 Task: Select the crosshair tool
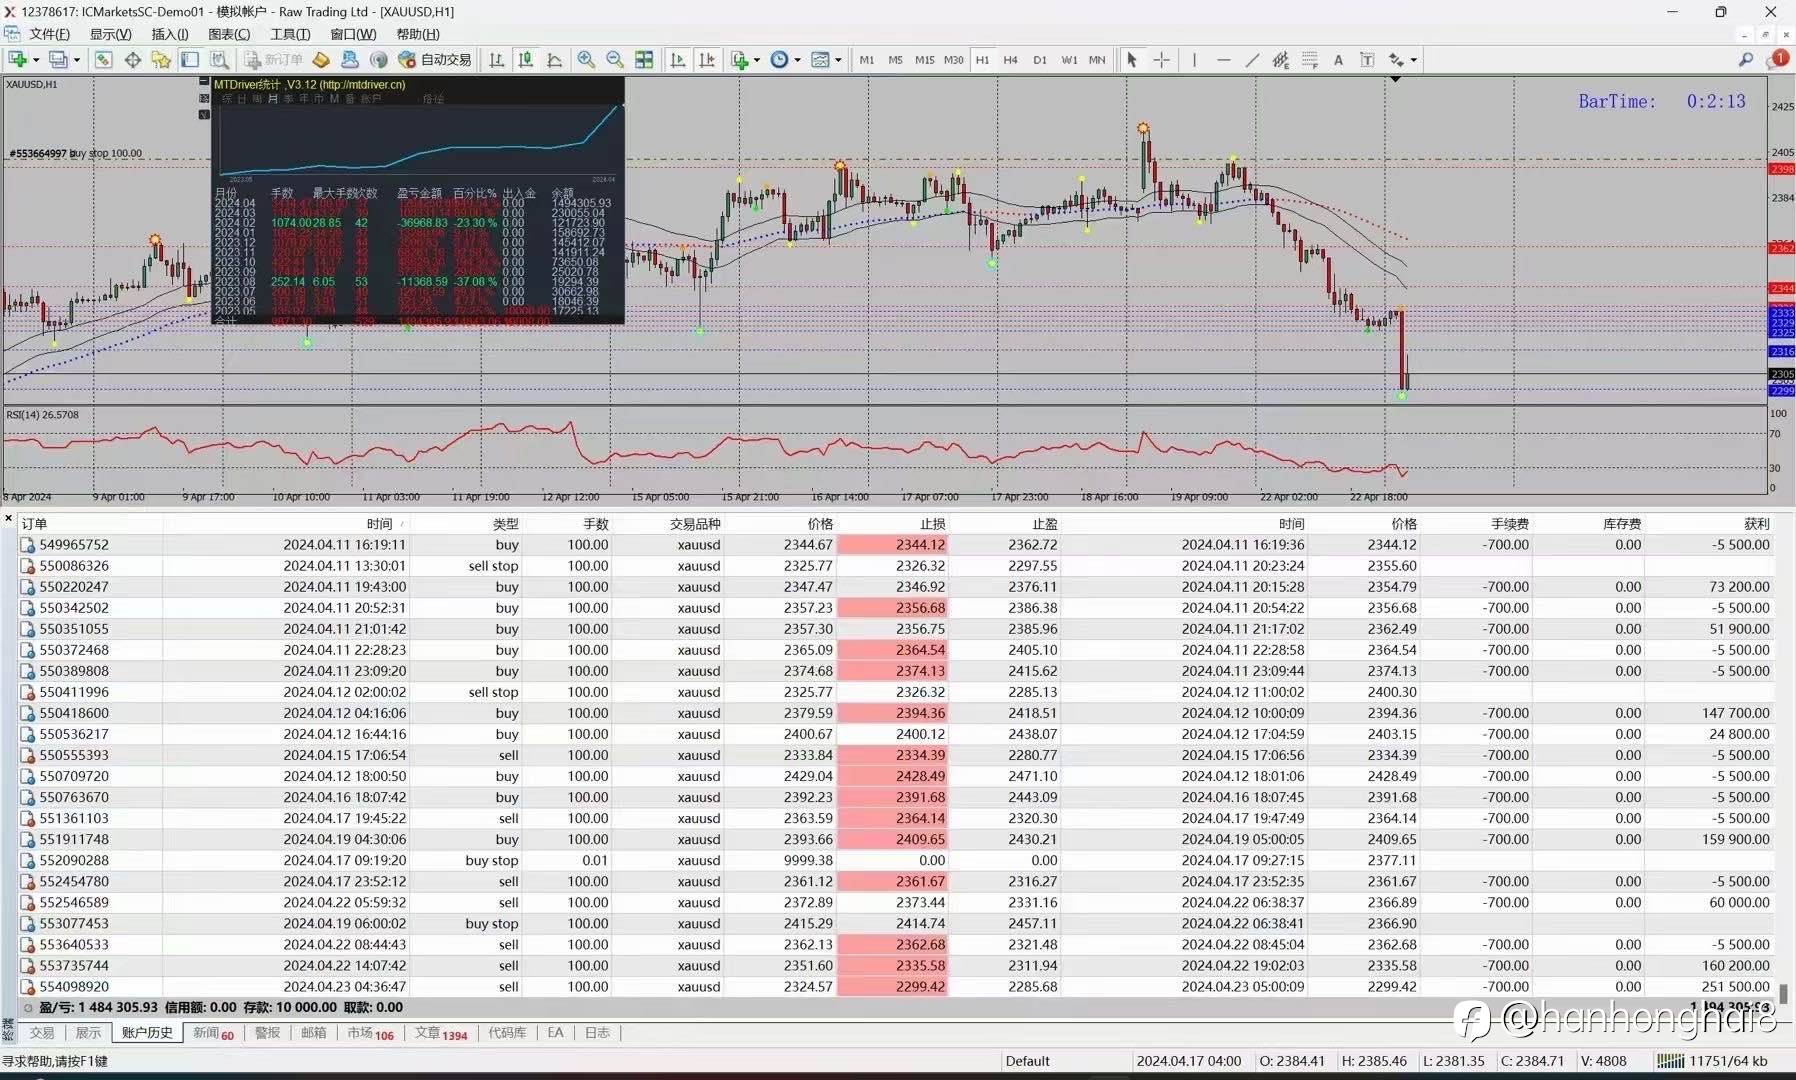click(1161, 60)
